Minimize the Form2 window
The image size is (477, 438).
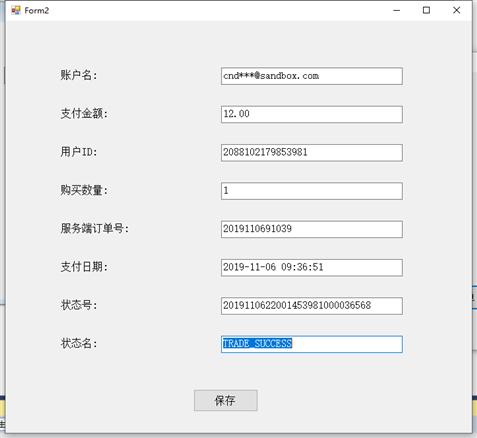397,10
